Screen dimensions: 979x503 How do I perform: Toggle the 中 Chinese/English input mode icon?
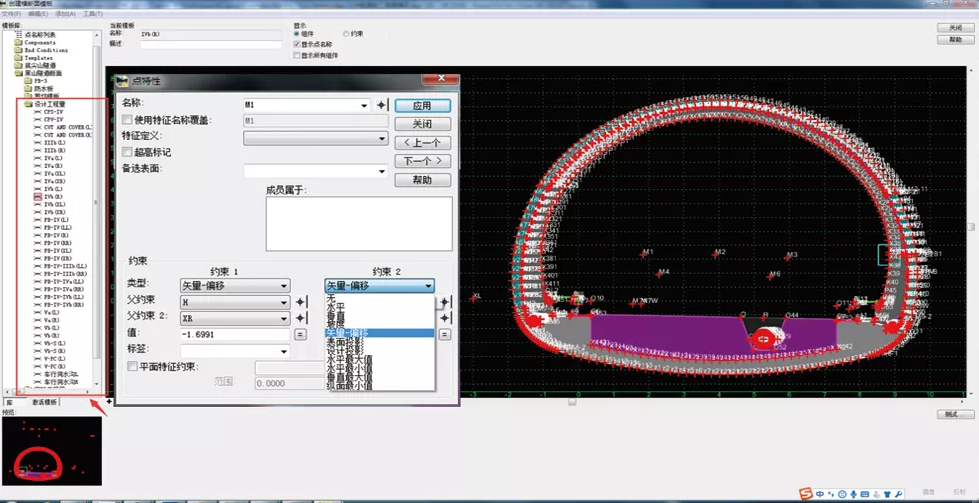pos(820,494)
